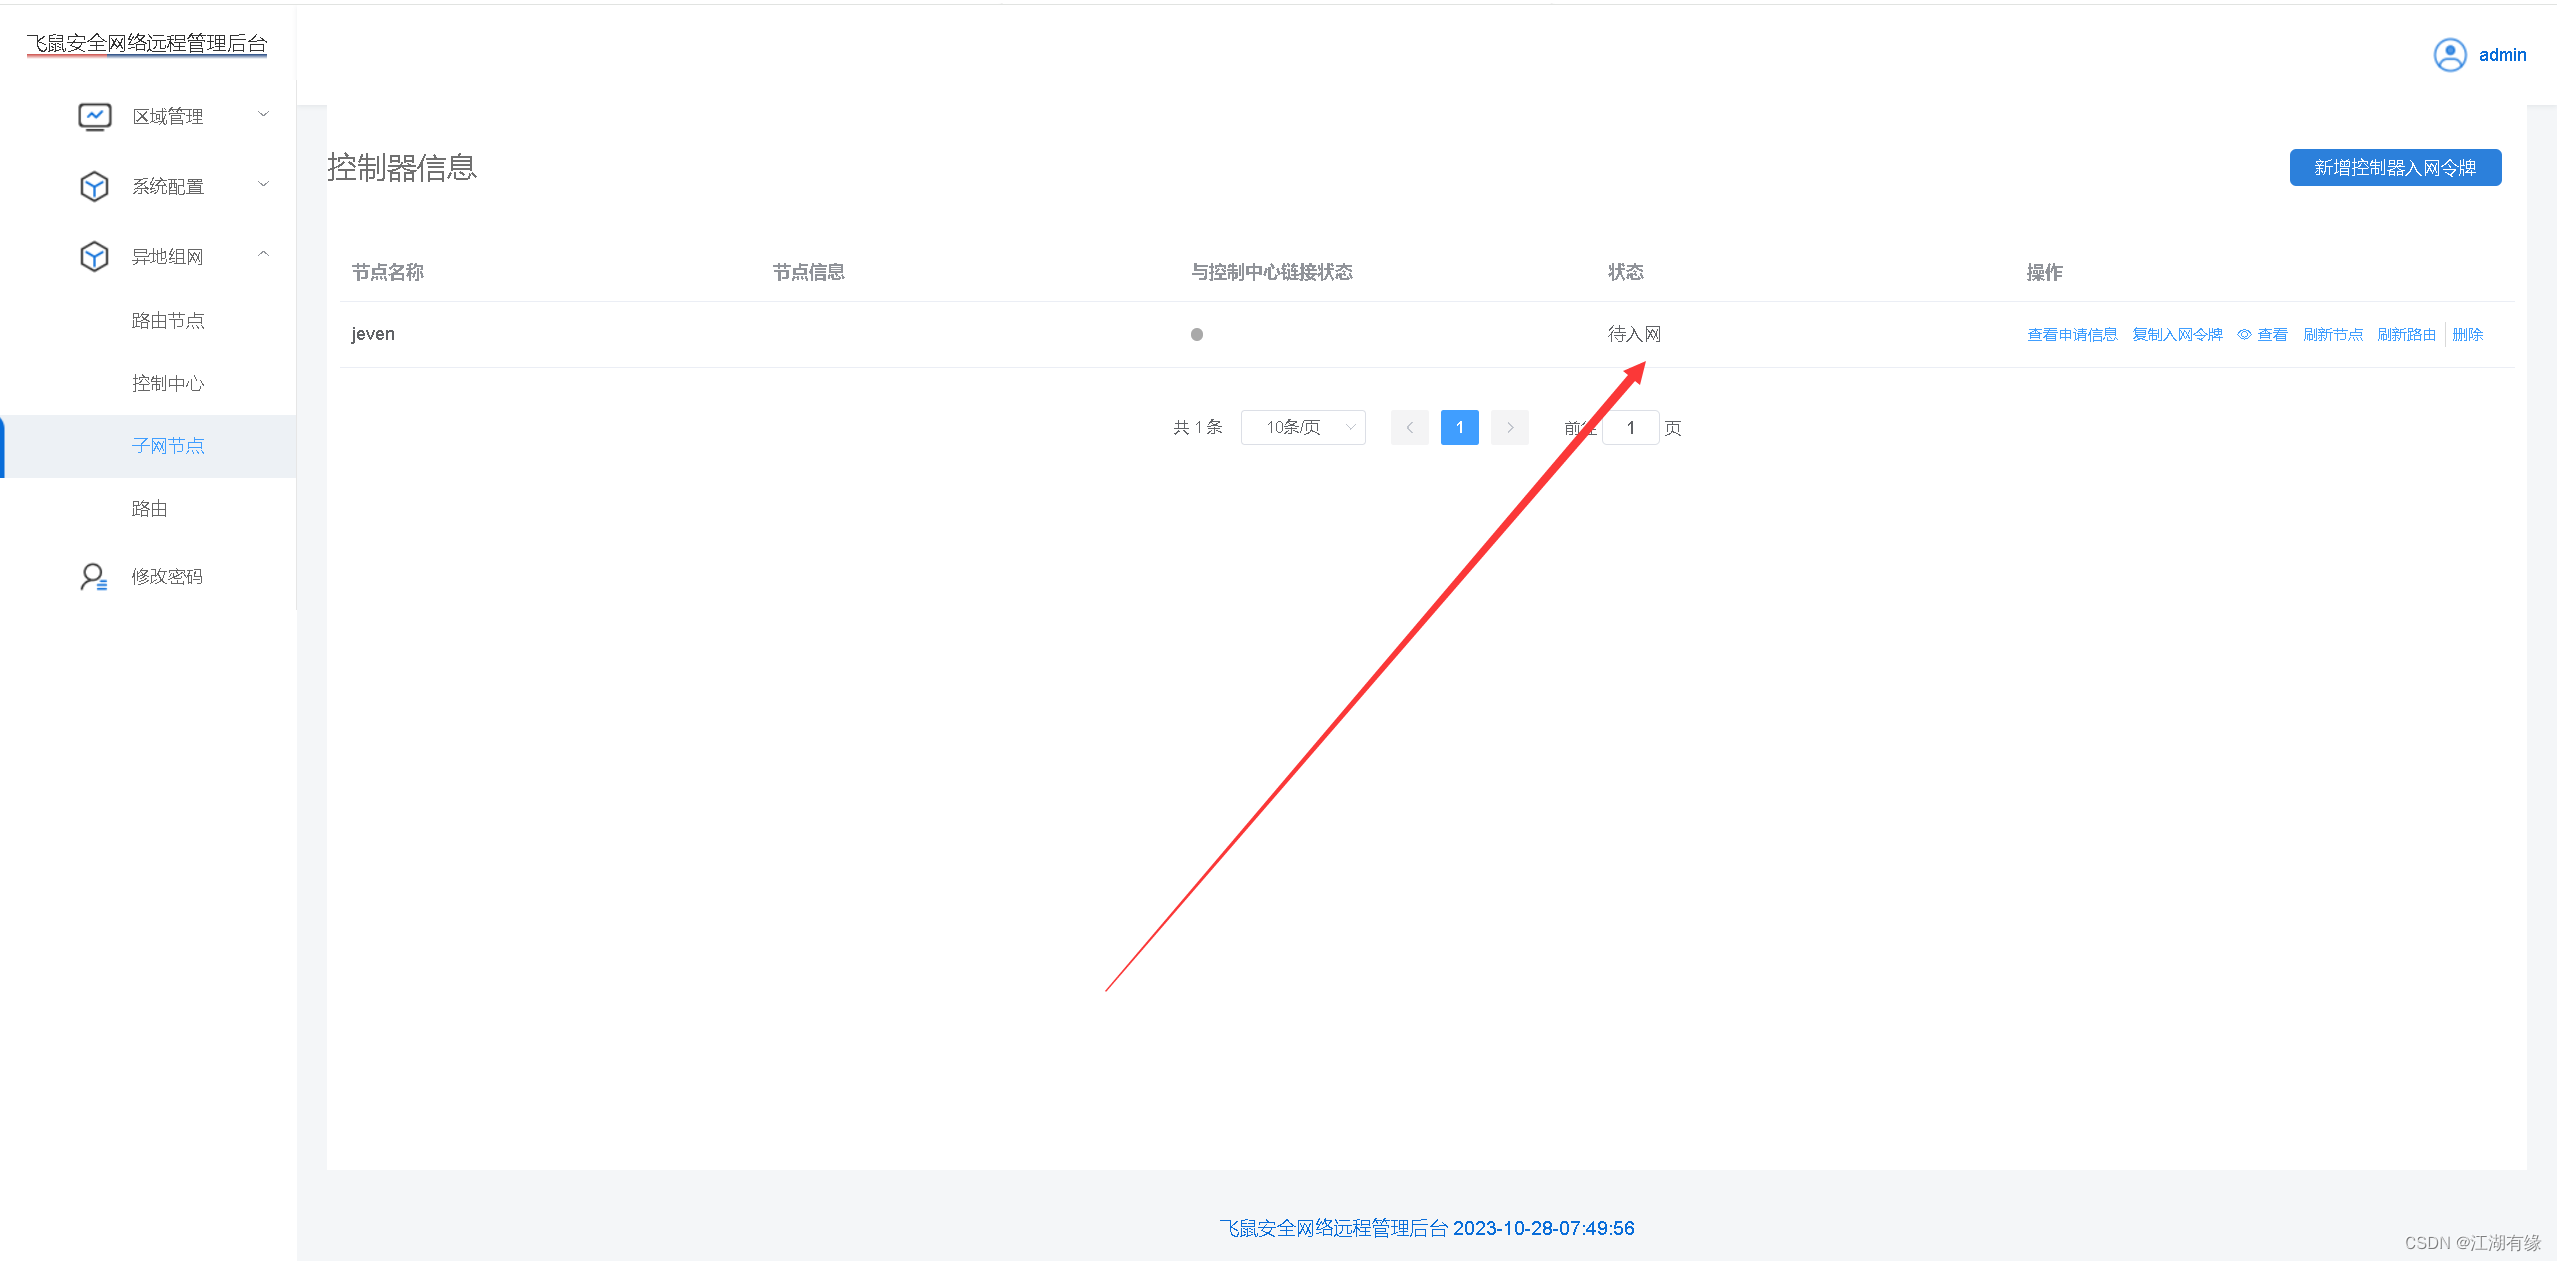
Task: Click the admin avatar icon
Action: (2449, 55)
